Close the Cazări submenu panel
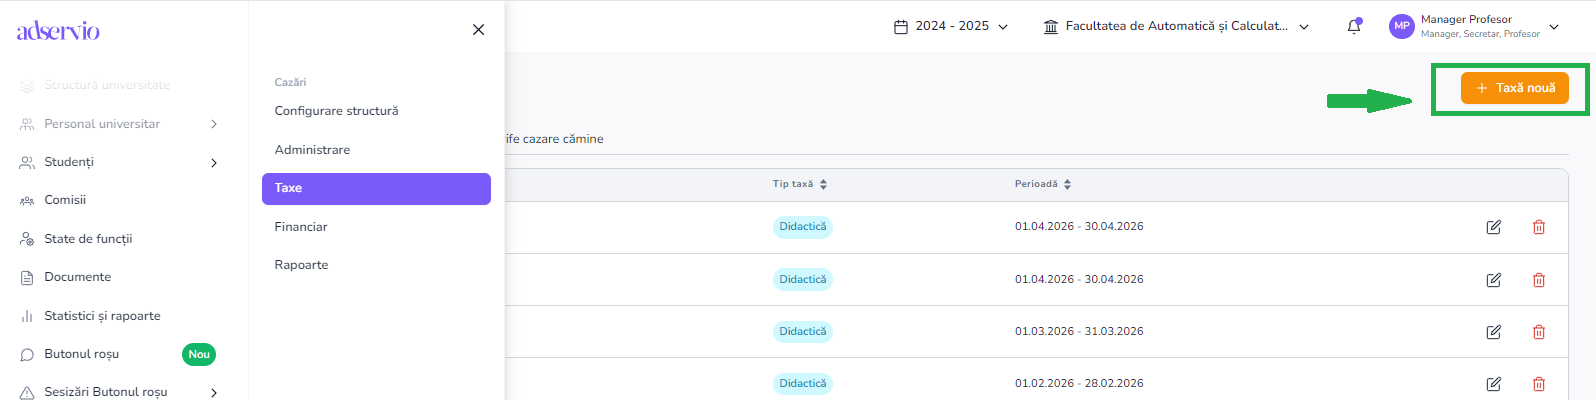Screen dimensions: 1596x400 (478, 30)
